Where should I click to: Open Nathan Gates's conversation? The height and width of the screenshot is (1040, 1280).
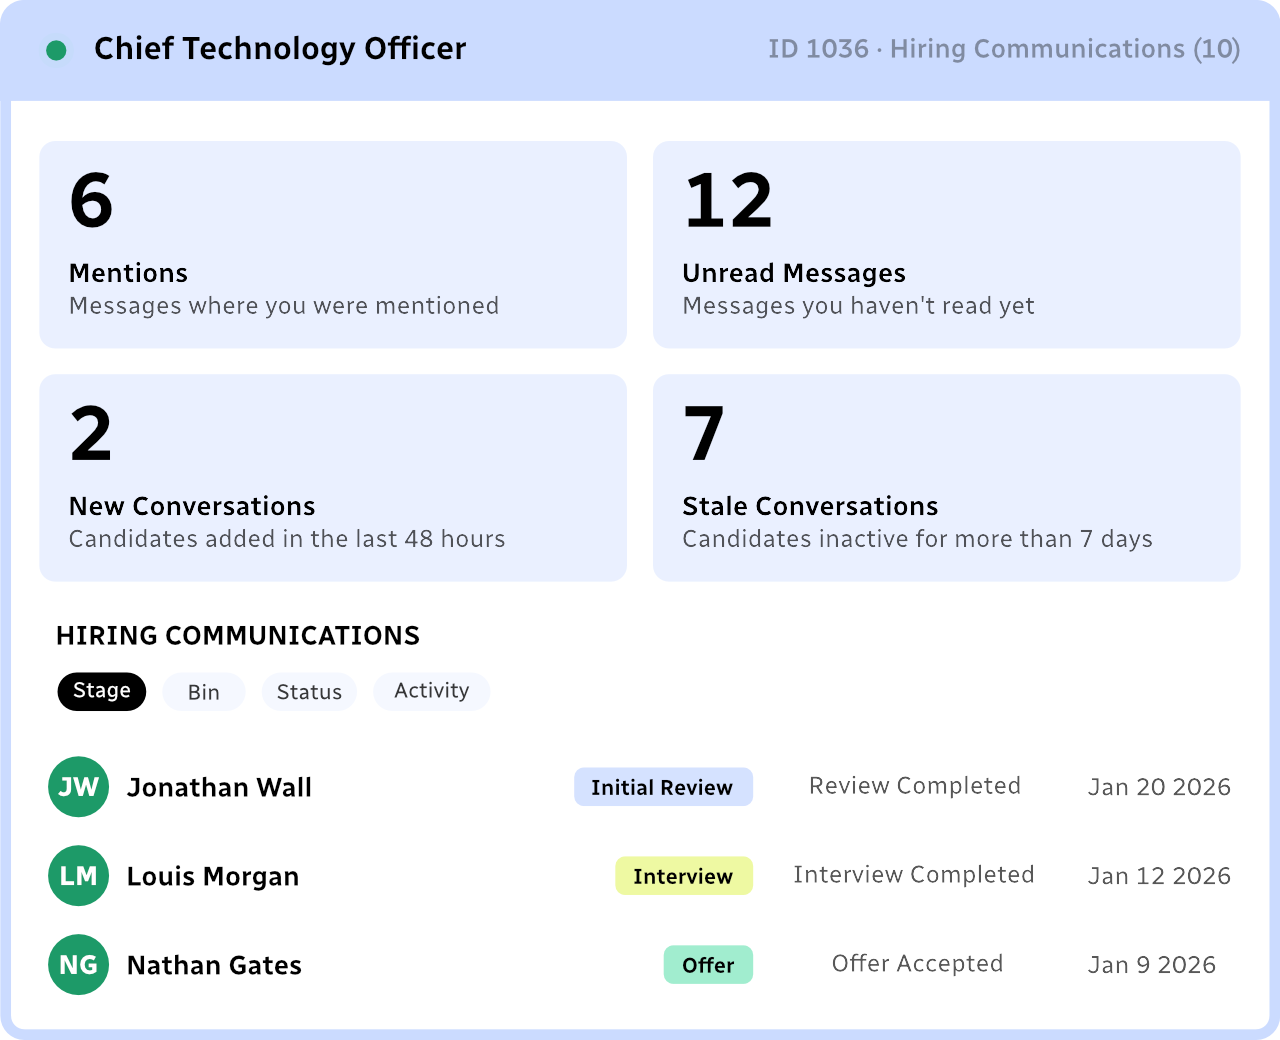coord(640,965)
